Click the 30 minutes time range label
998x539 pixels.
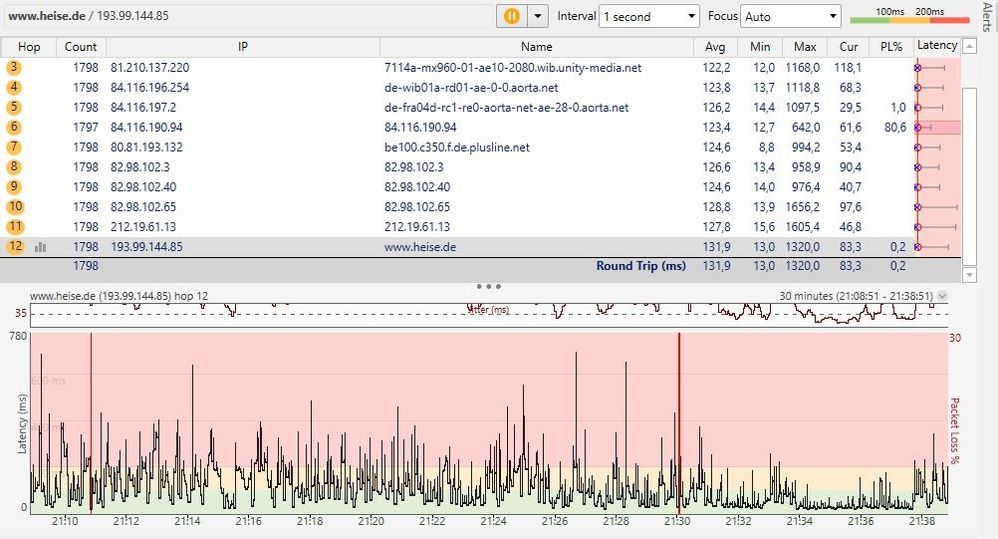856,296
